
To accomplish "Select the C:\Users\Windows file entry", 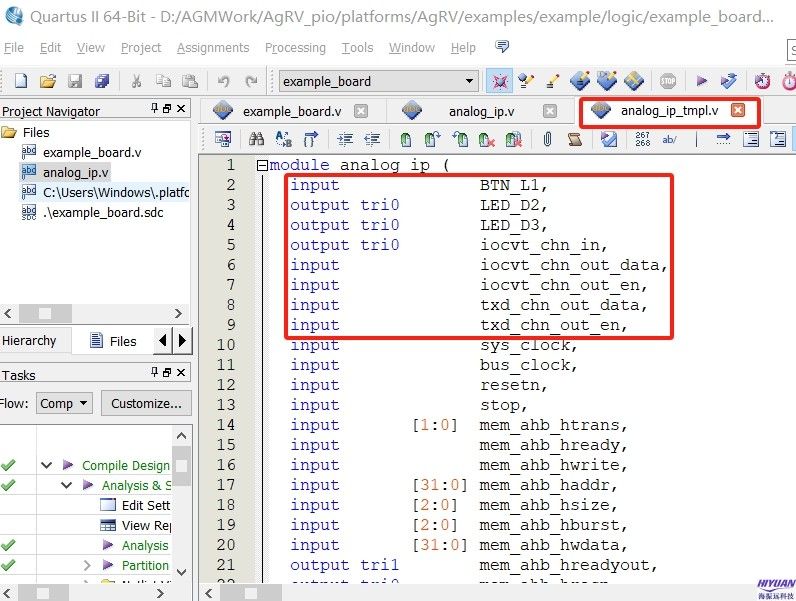I will (x=116, y=192).
